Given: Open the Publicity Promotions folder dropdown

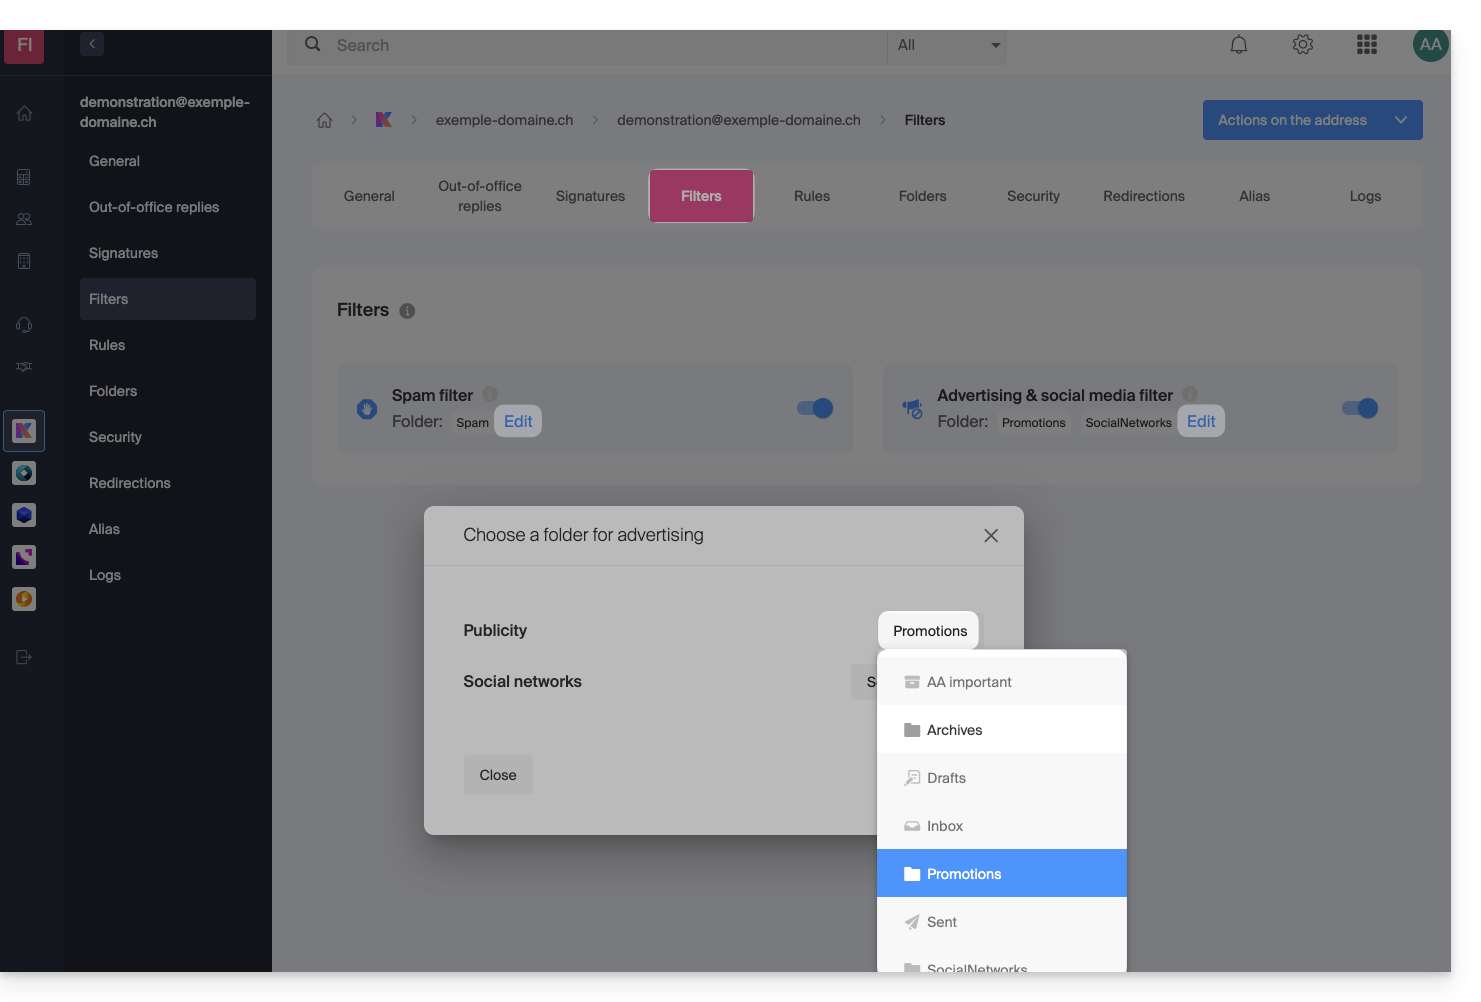Looking at the screenshot, I should [929, 631].
